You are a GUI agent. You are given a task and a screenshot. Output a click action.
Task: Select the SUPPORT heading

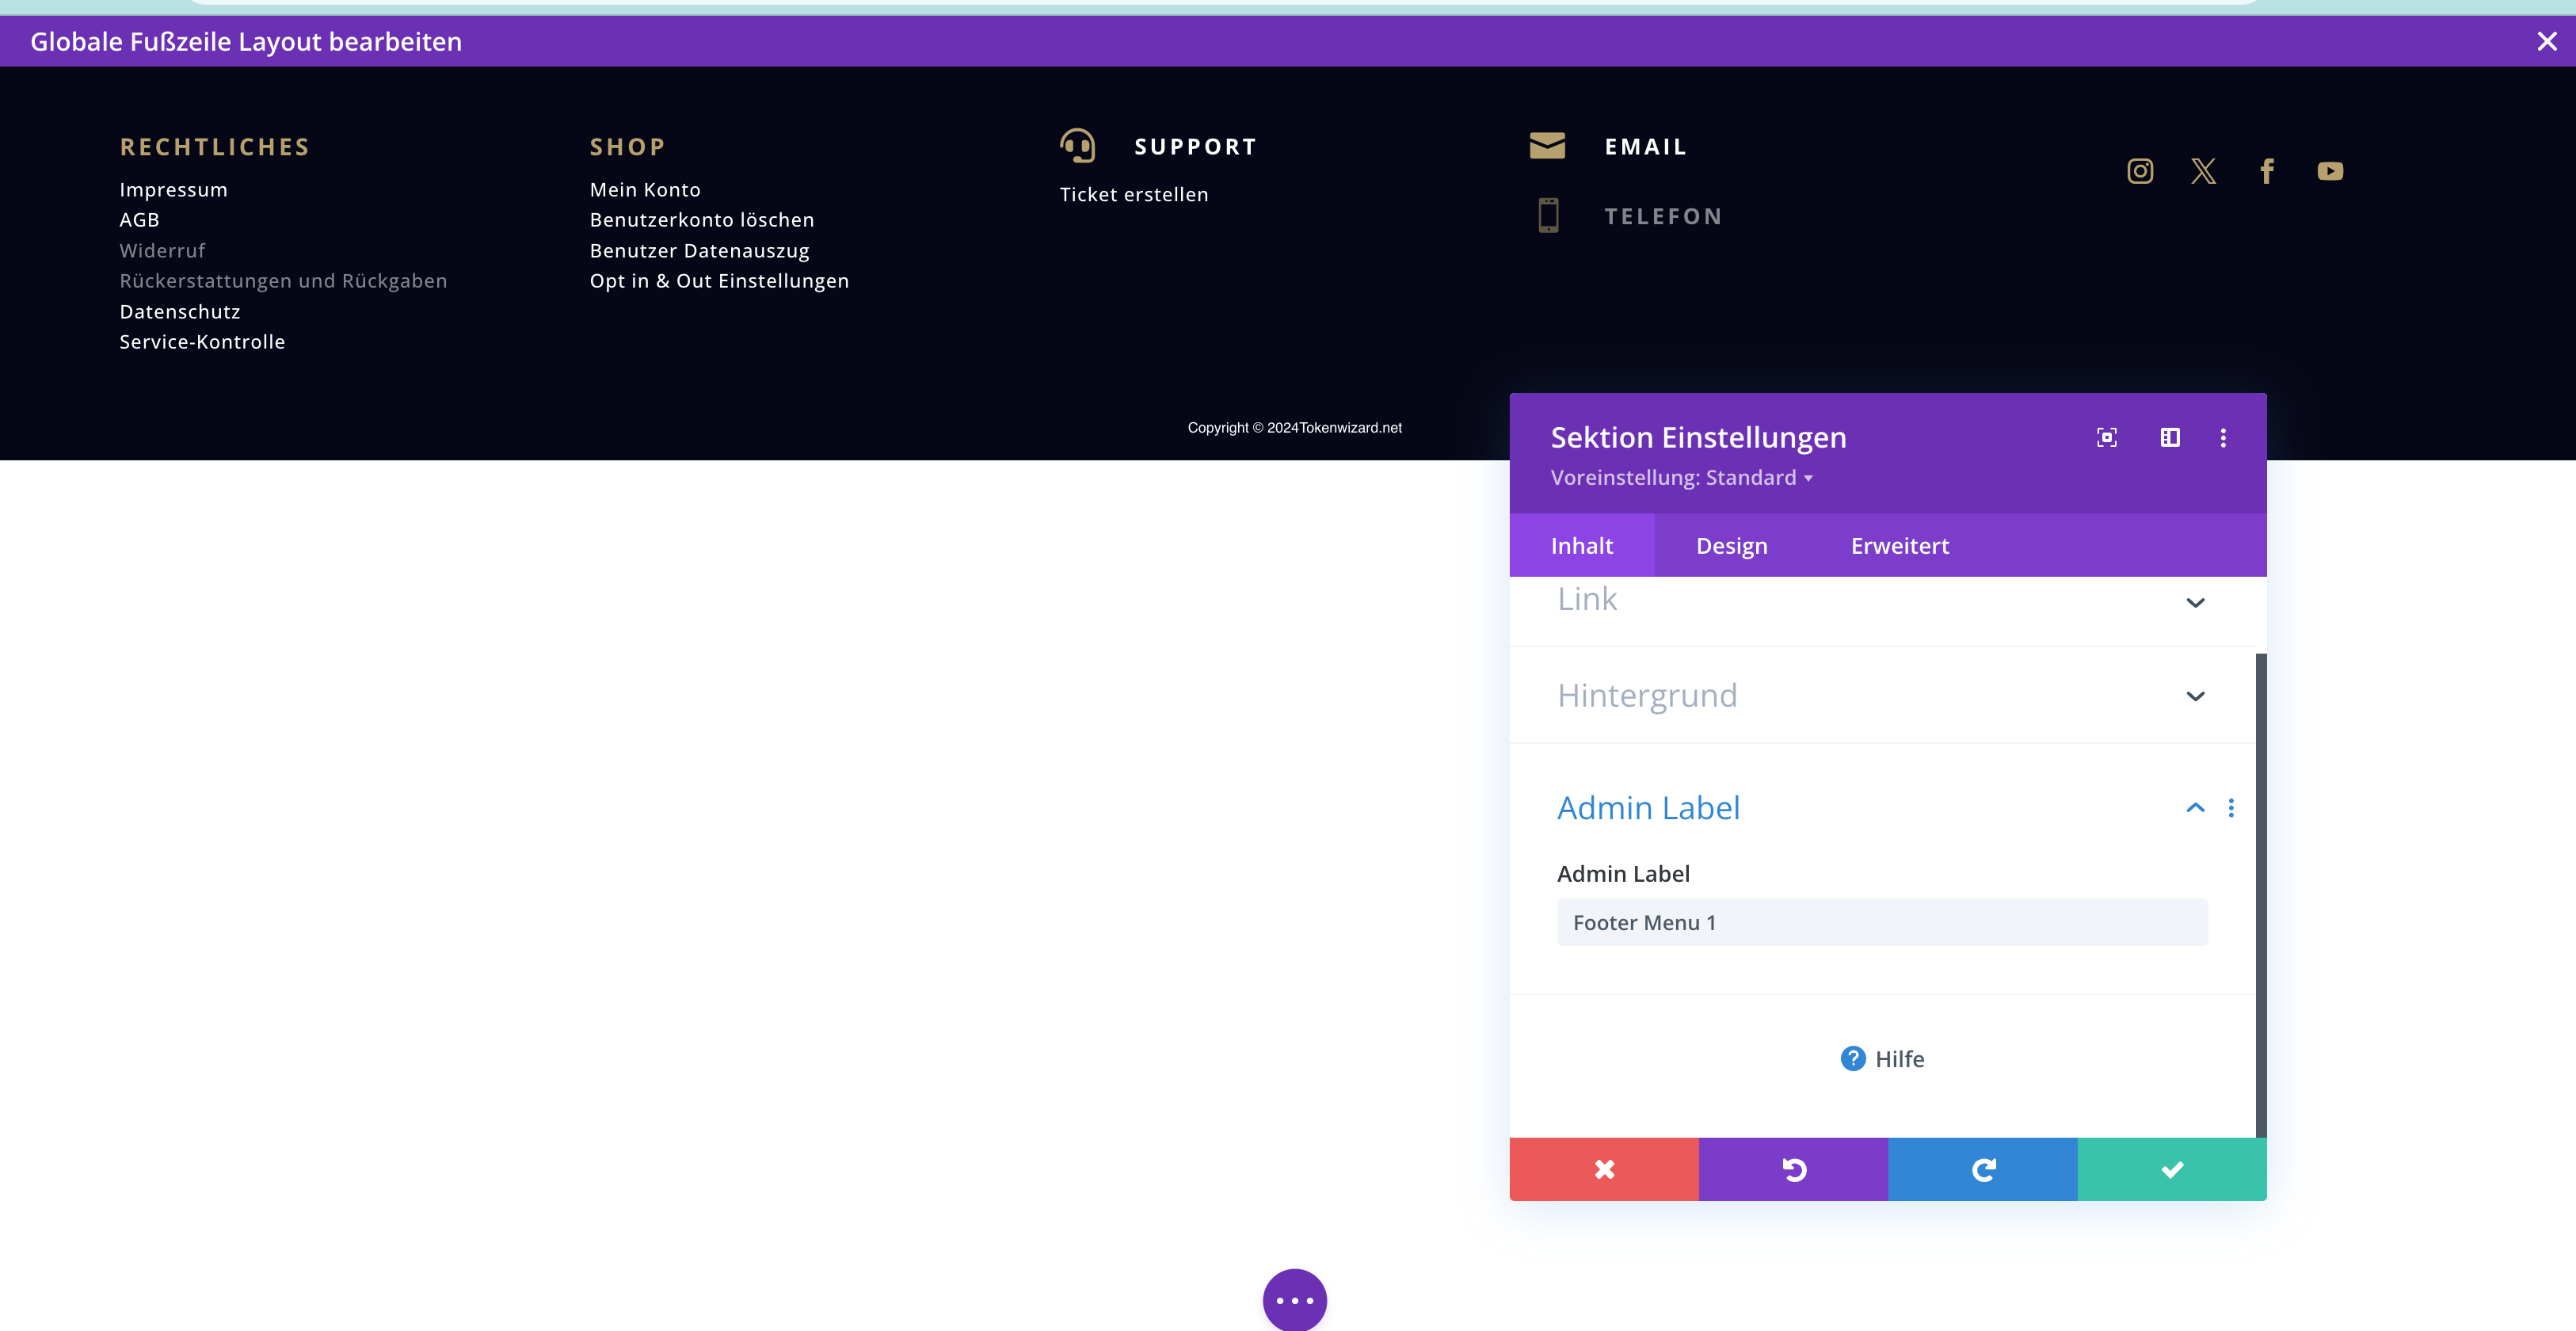point(1196,147)
